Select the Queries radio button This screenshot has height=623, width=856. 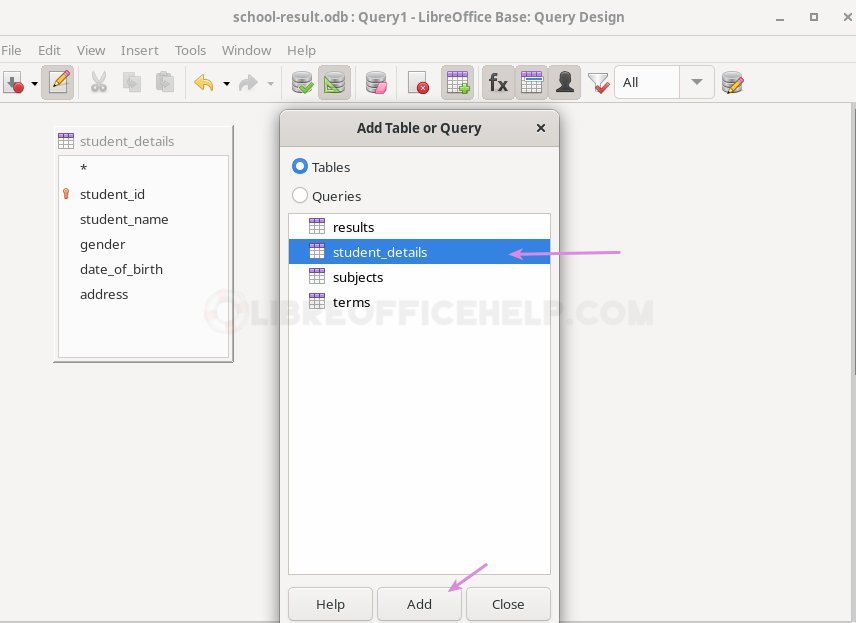tap(300, 195)
